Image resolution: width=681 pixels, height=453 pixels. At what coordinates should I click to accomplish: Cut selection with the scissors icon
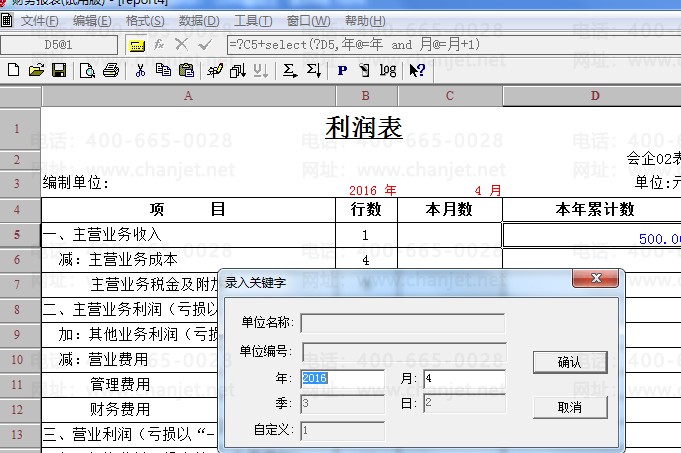coord(140,70)
